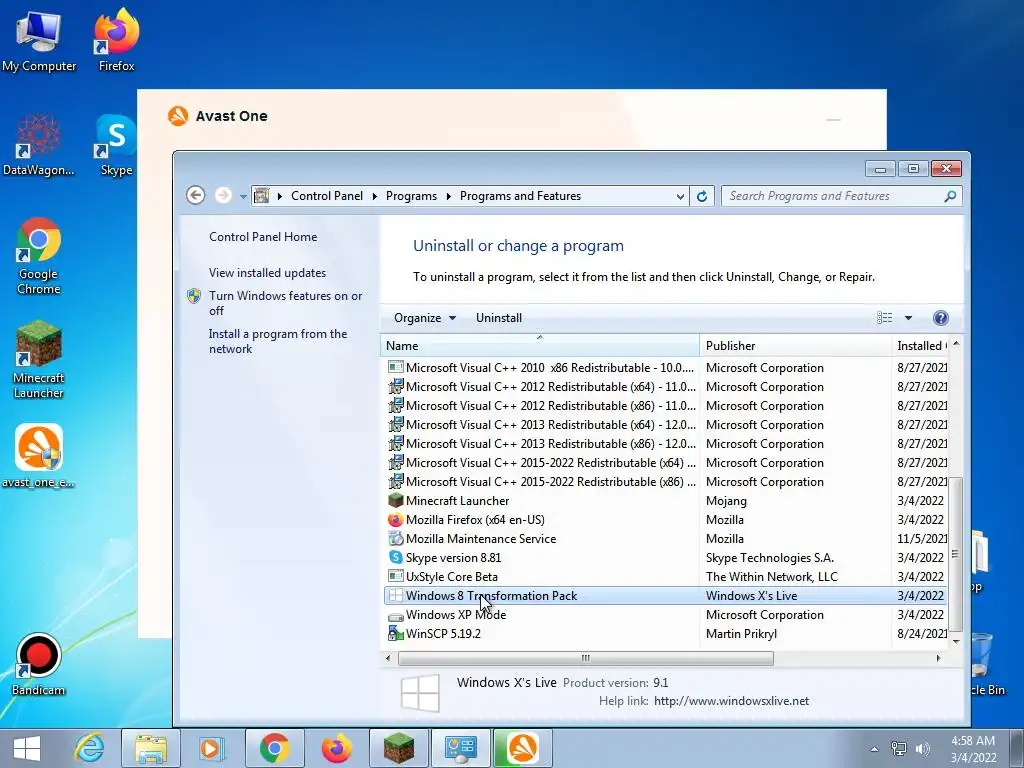Image resolution: width=1024 pixels, height=768 pixels.
Task: Click the volume speaker tray icon
Action: coord(923,749)
